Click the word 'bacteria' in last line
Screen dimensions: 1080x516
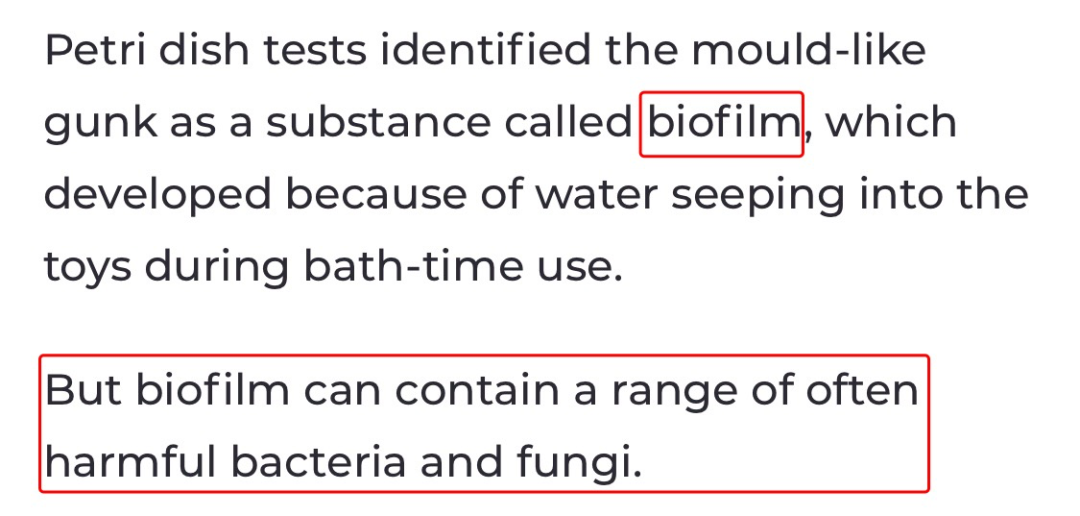(x=318, y=462)
